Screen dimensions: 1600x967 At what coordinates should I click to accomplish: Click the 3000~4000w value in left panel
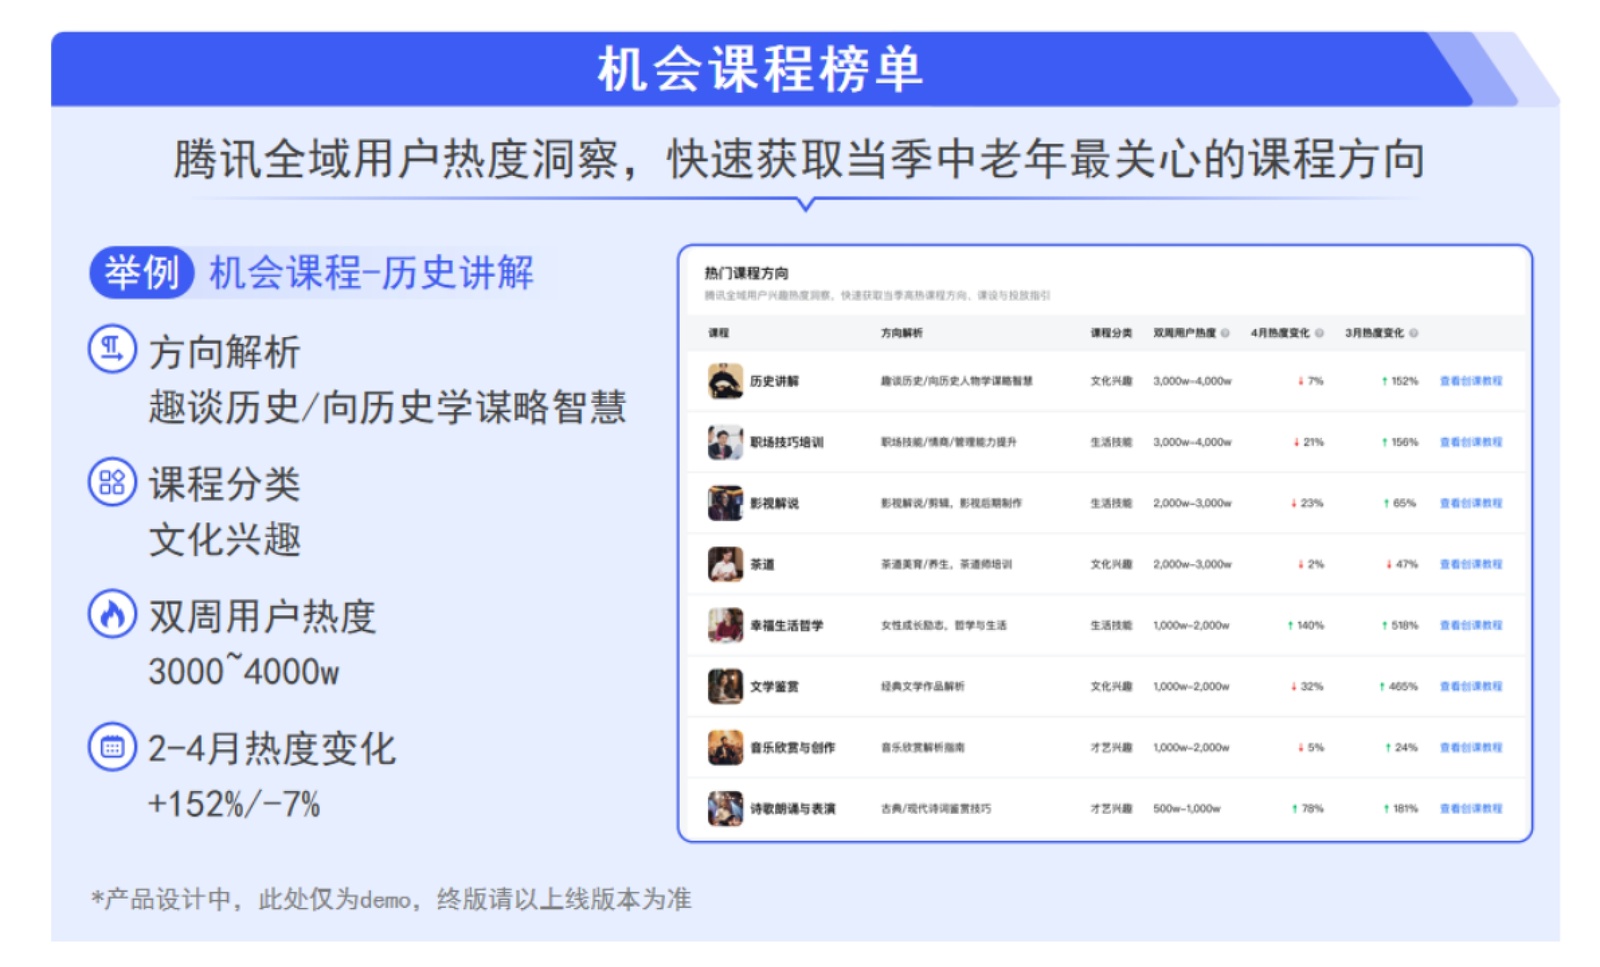pos(244,670)
